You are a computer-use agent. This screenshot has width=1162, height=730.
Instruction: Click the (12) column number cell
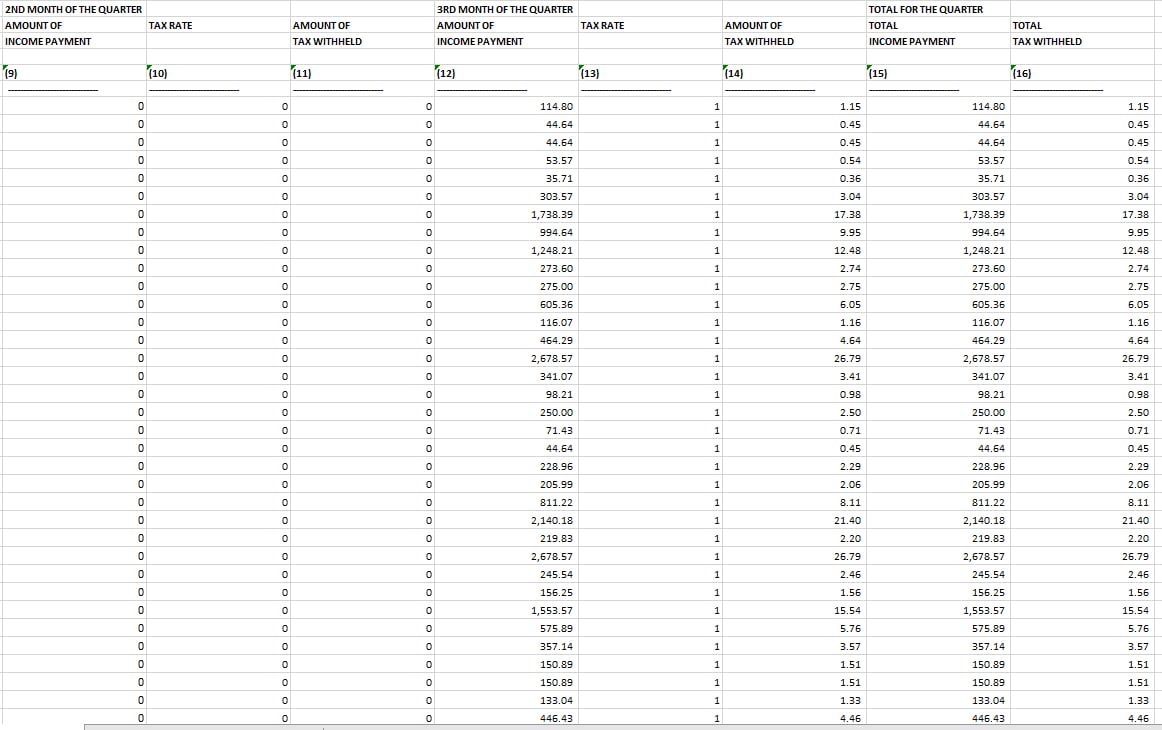447,73
